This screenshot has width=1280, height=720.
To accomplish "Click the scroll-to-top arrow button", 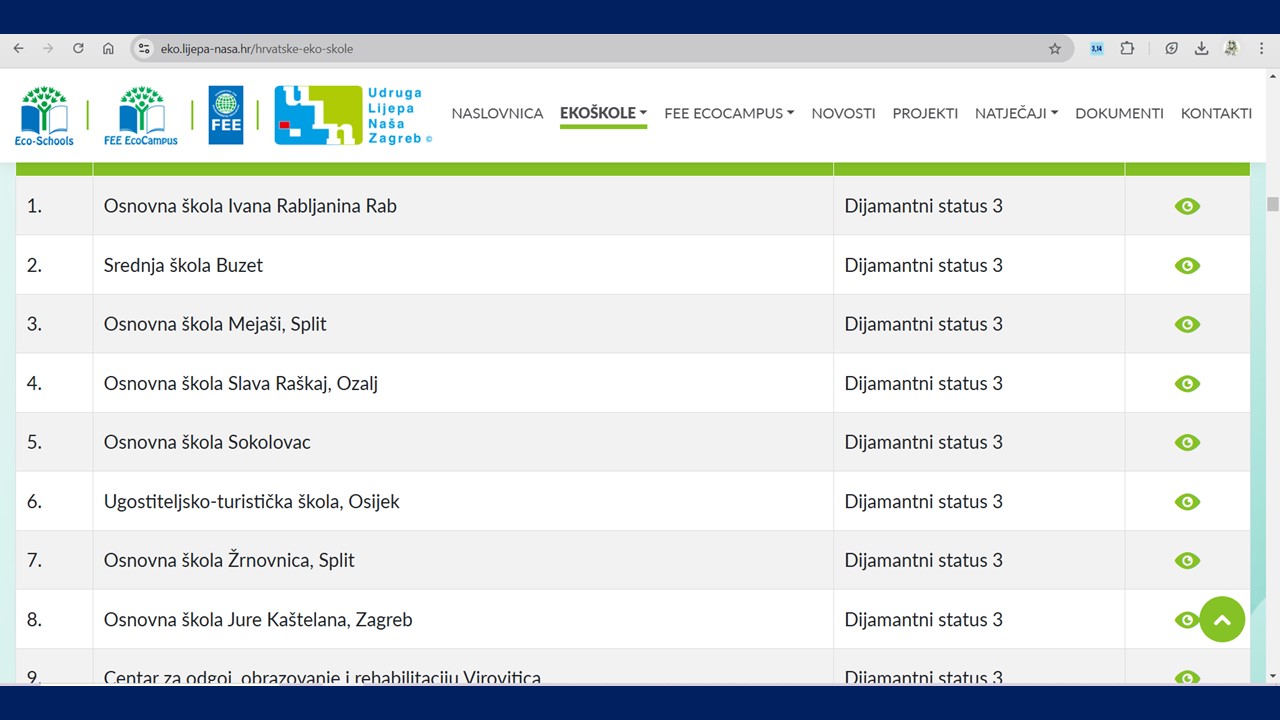I will click(1222, 620).
